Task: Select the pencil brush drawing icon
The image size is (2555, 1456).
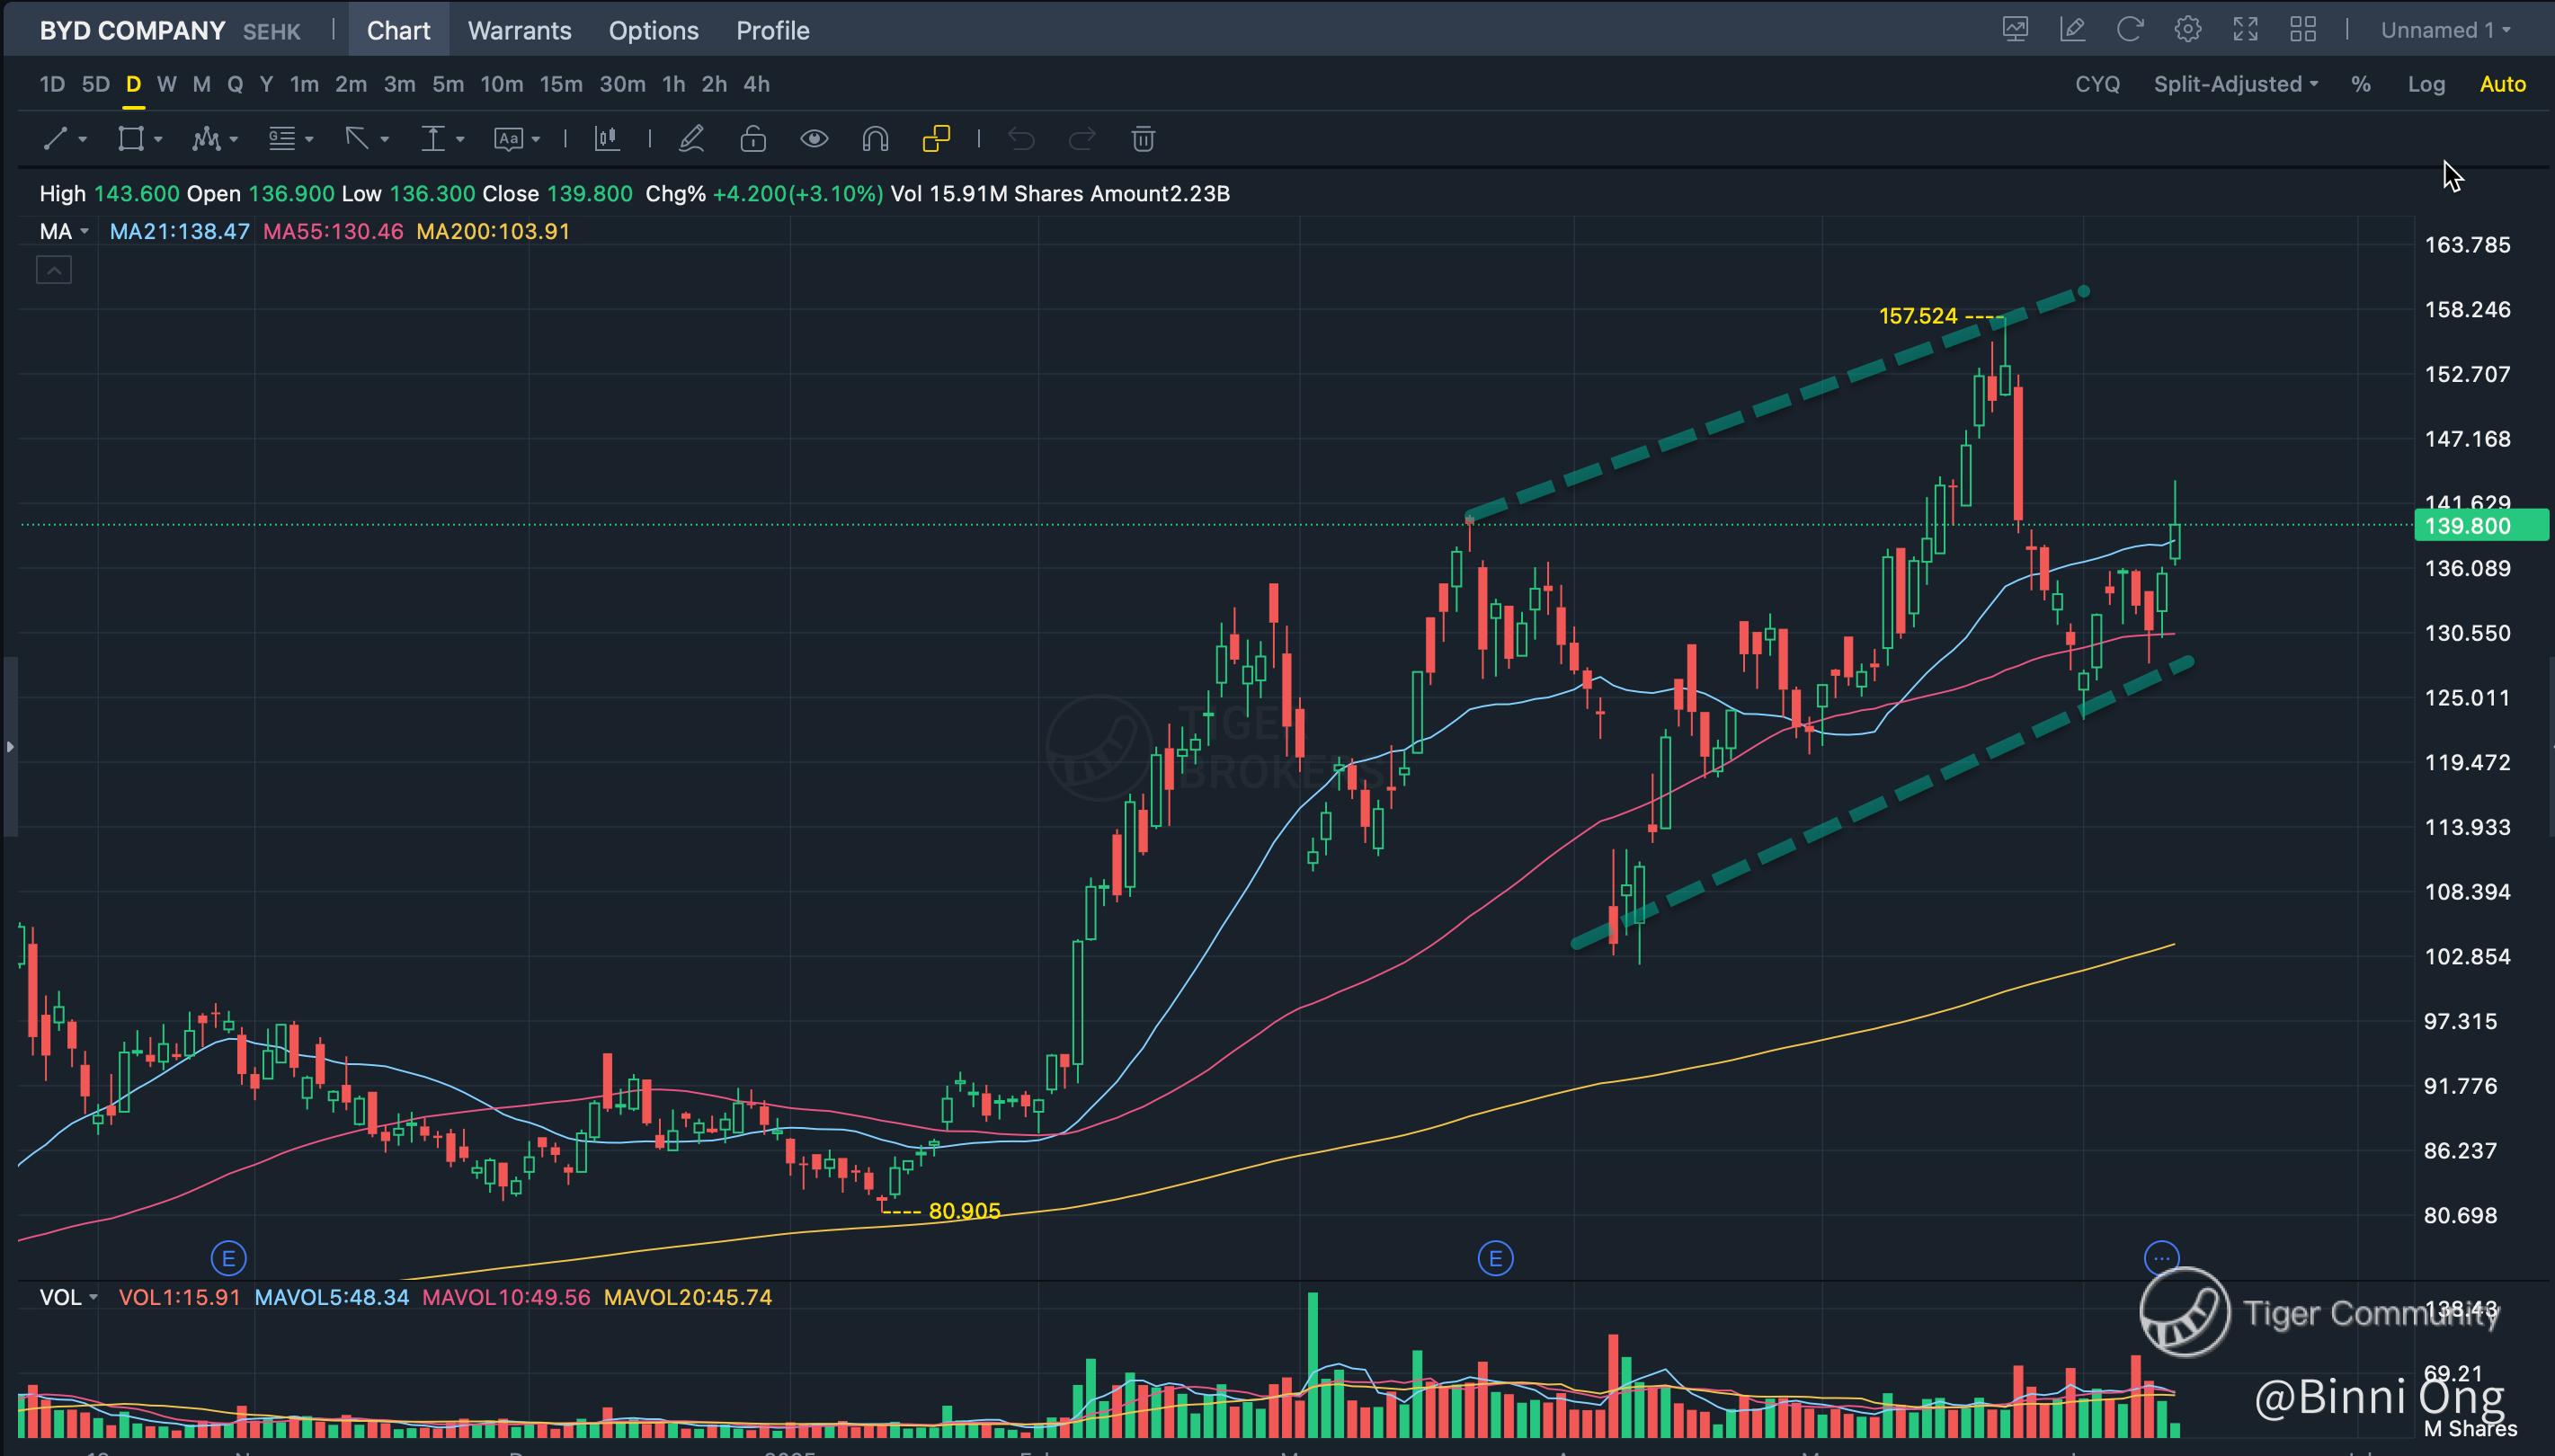Action: coord(691,139)
